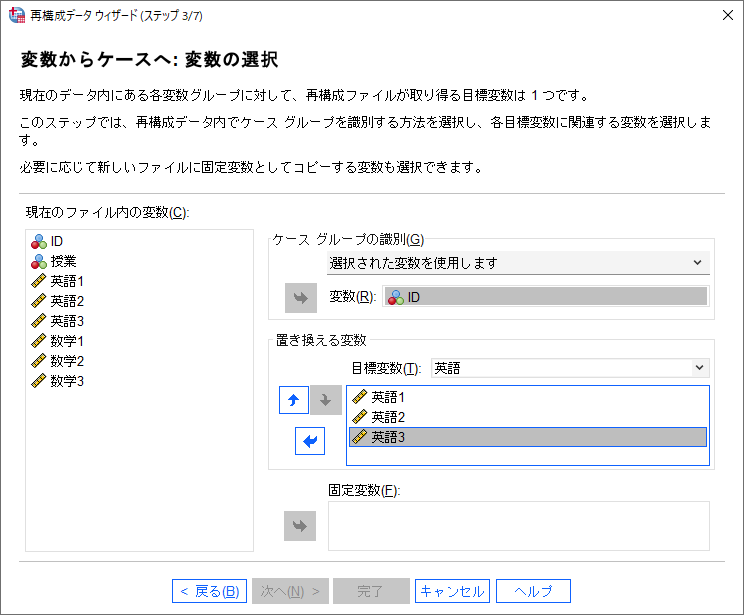Select ID variable in source list
The width and height of the screenshot is (744, 615).
pyautogui.click(x=57, y=241)
